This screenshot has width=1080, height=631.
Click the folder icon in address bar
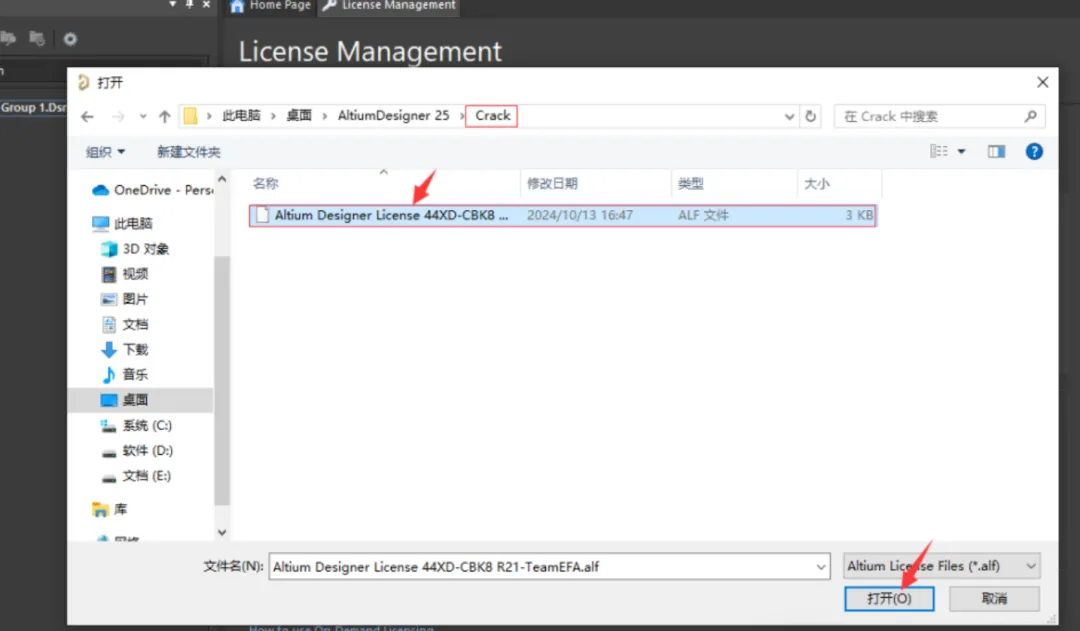[x=190, y=116]
